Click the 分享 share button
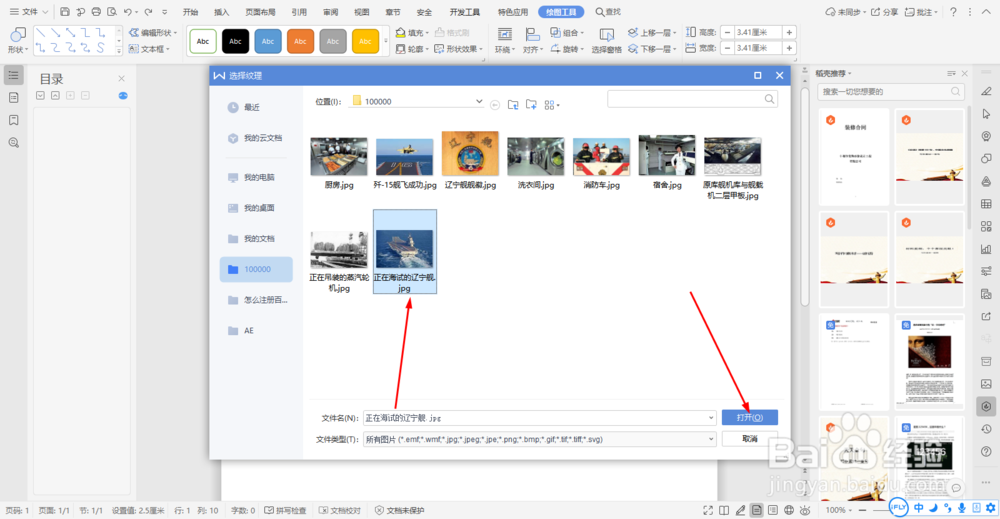Screen dimensions: 1000x519 pos(885,11)
